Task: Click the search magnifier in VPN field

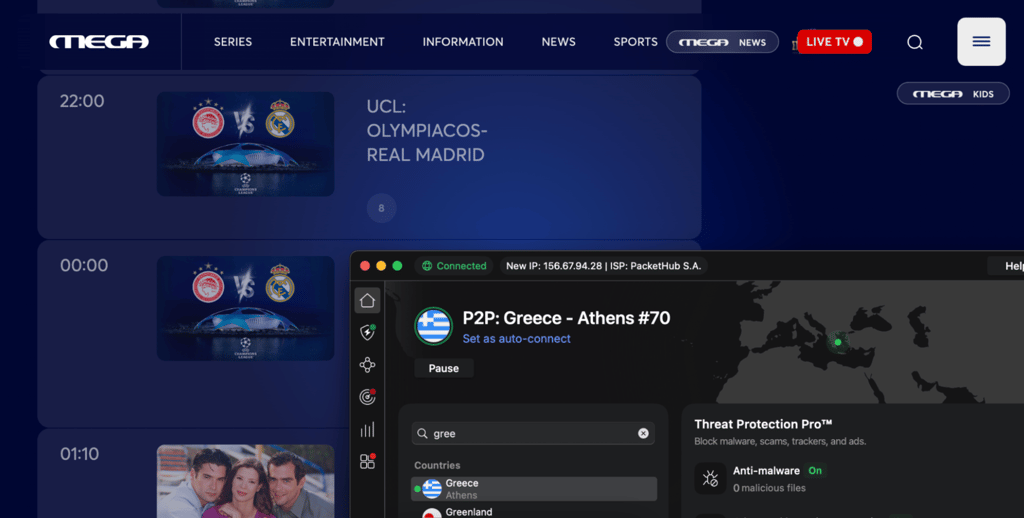Action: [x=423, y=433]
